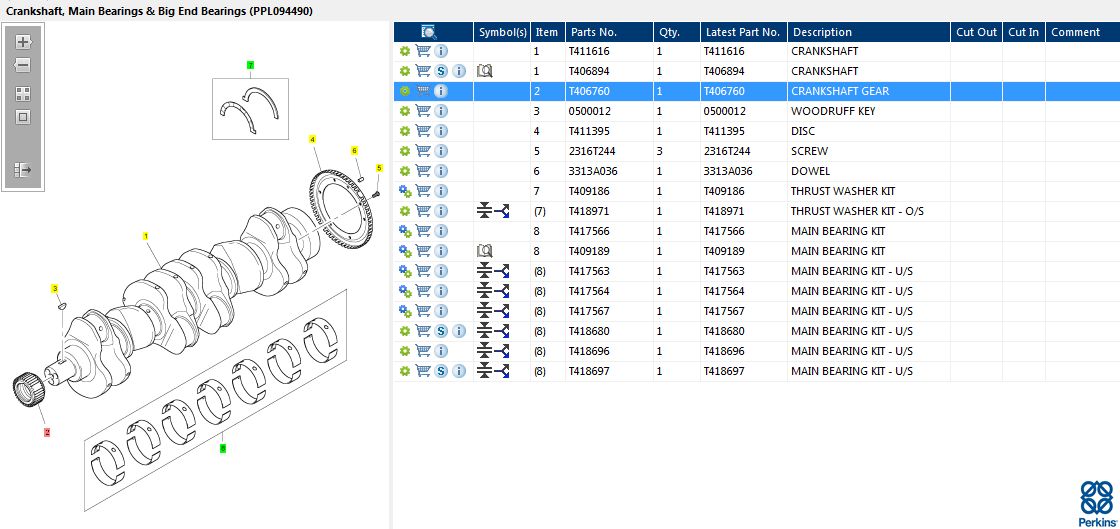
Task: Click the list export arrow icon
Action: click(x=23, y=170)
